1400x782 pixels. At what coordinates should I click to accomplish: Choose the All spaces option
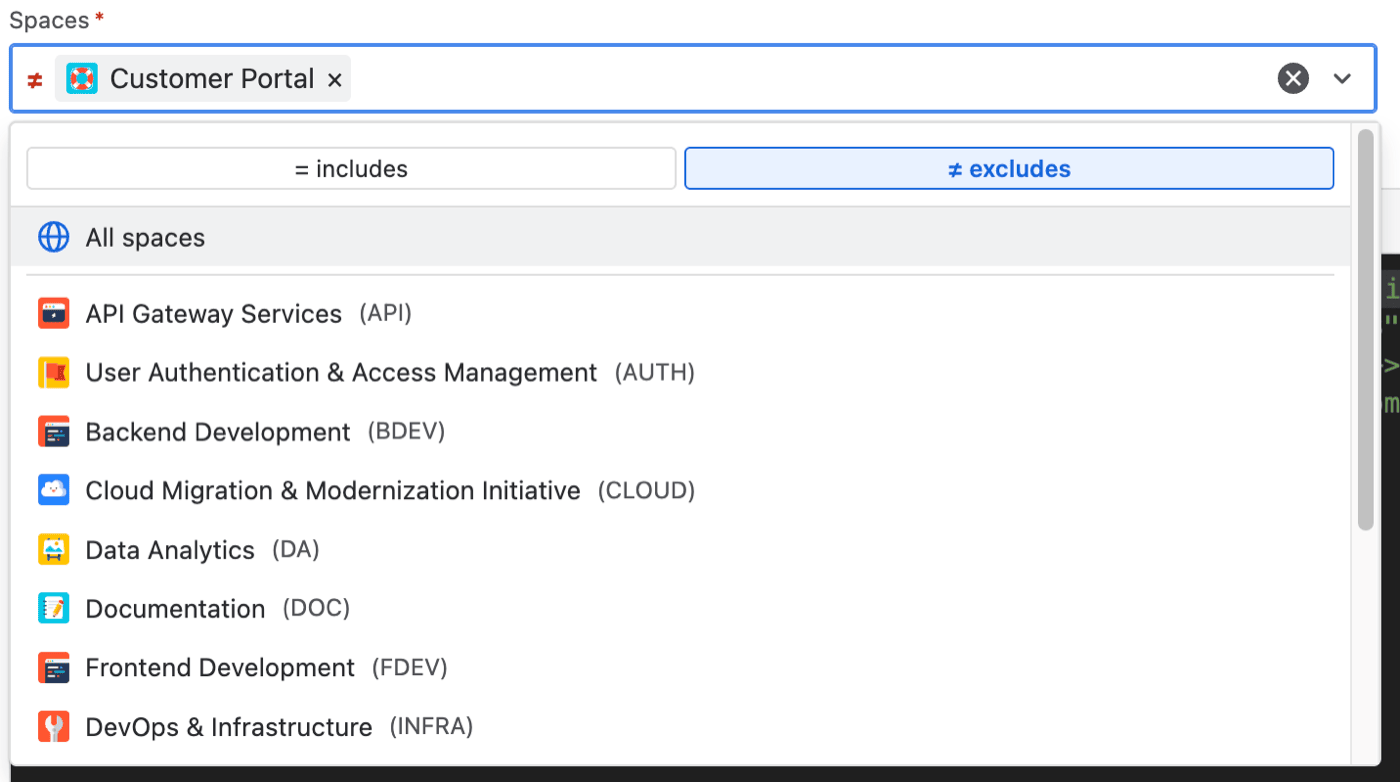click(681, 237)
